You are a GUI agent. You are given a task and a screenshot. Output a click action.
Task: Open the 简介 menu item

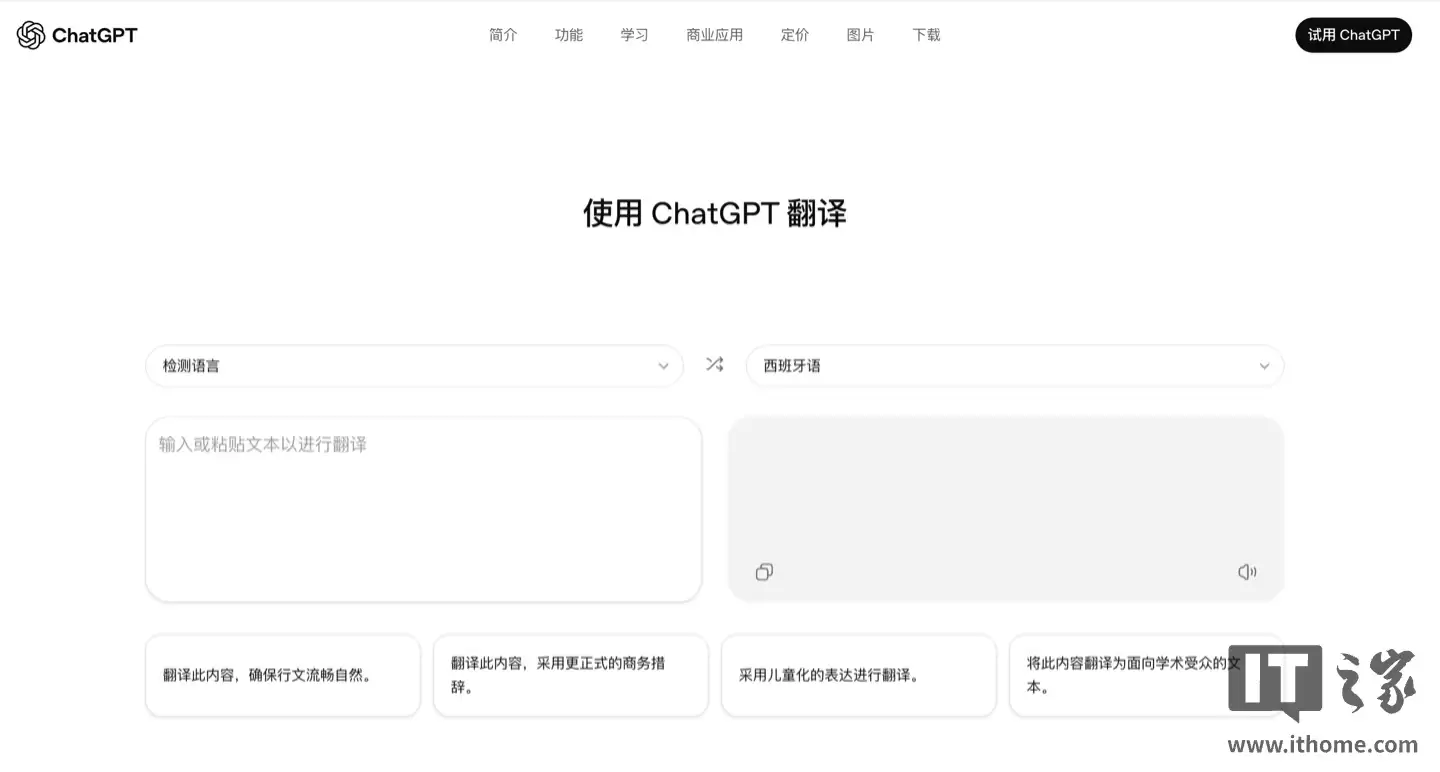[503, 34]
